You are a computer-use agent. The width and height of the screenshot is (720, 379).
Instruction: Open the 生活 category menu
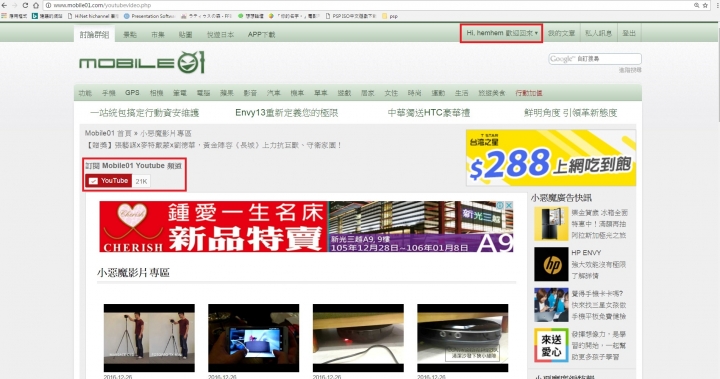tap(461, 93)
